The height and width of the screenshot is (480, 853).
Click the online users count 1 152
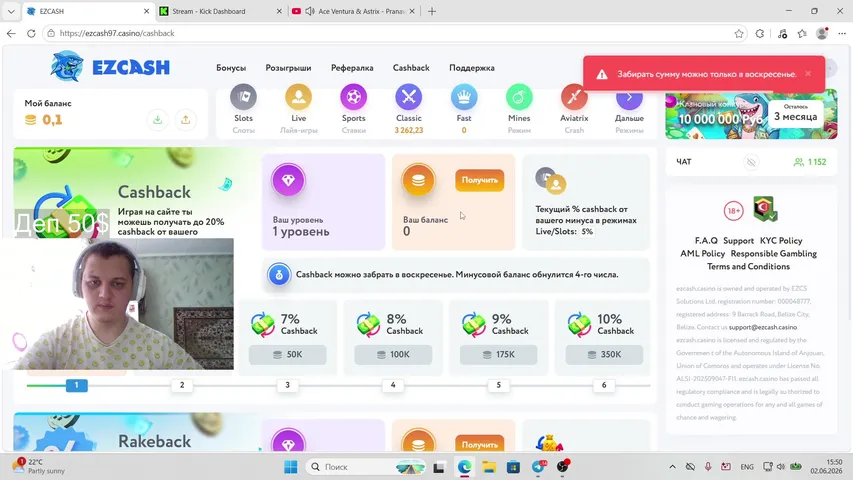809,162
